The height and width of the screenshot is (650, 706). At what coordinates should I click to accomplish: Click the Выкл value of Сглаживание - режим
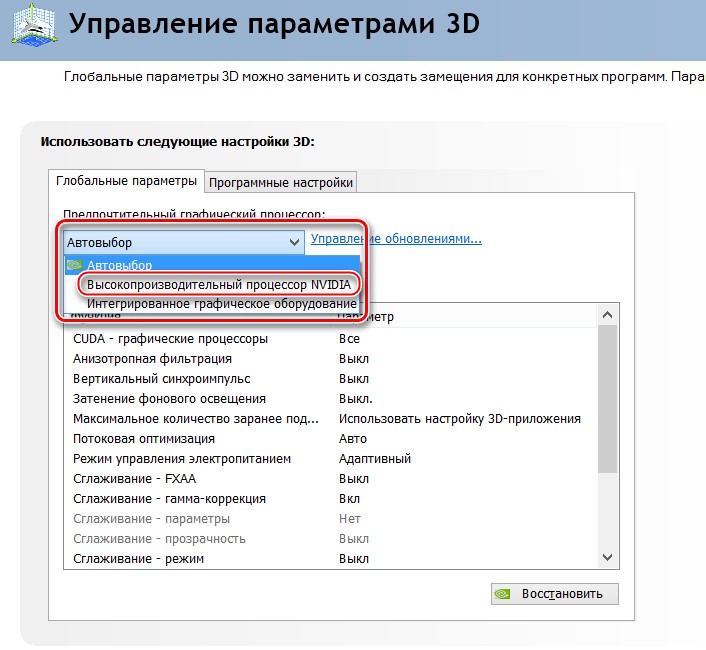354,559
